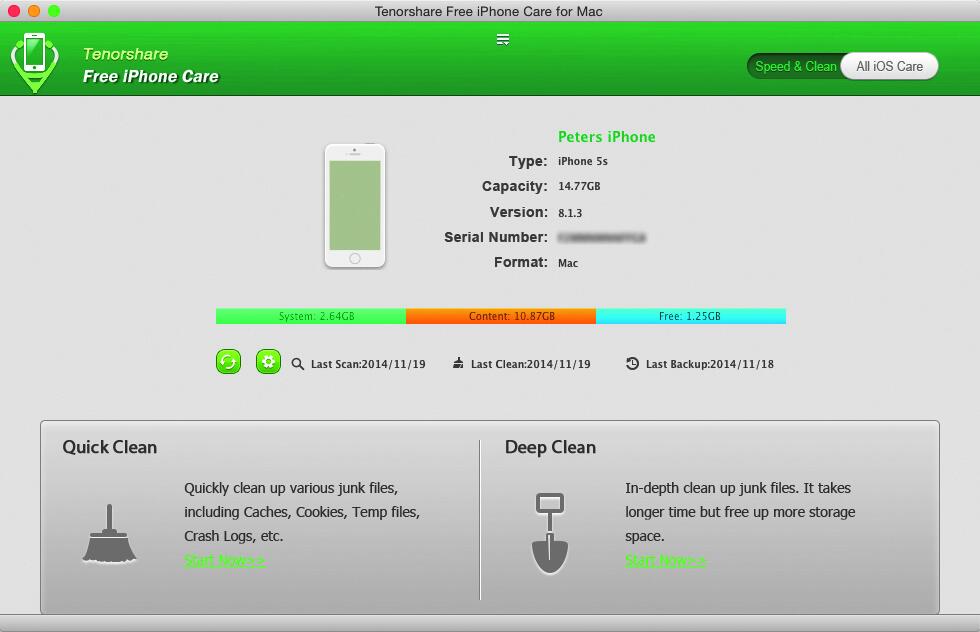This screenshot has height=632, width=980.
Task: Click the 8.1.3 version value
Action: [x=569, y=213]
